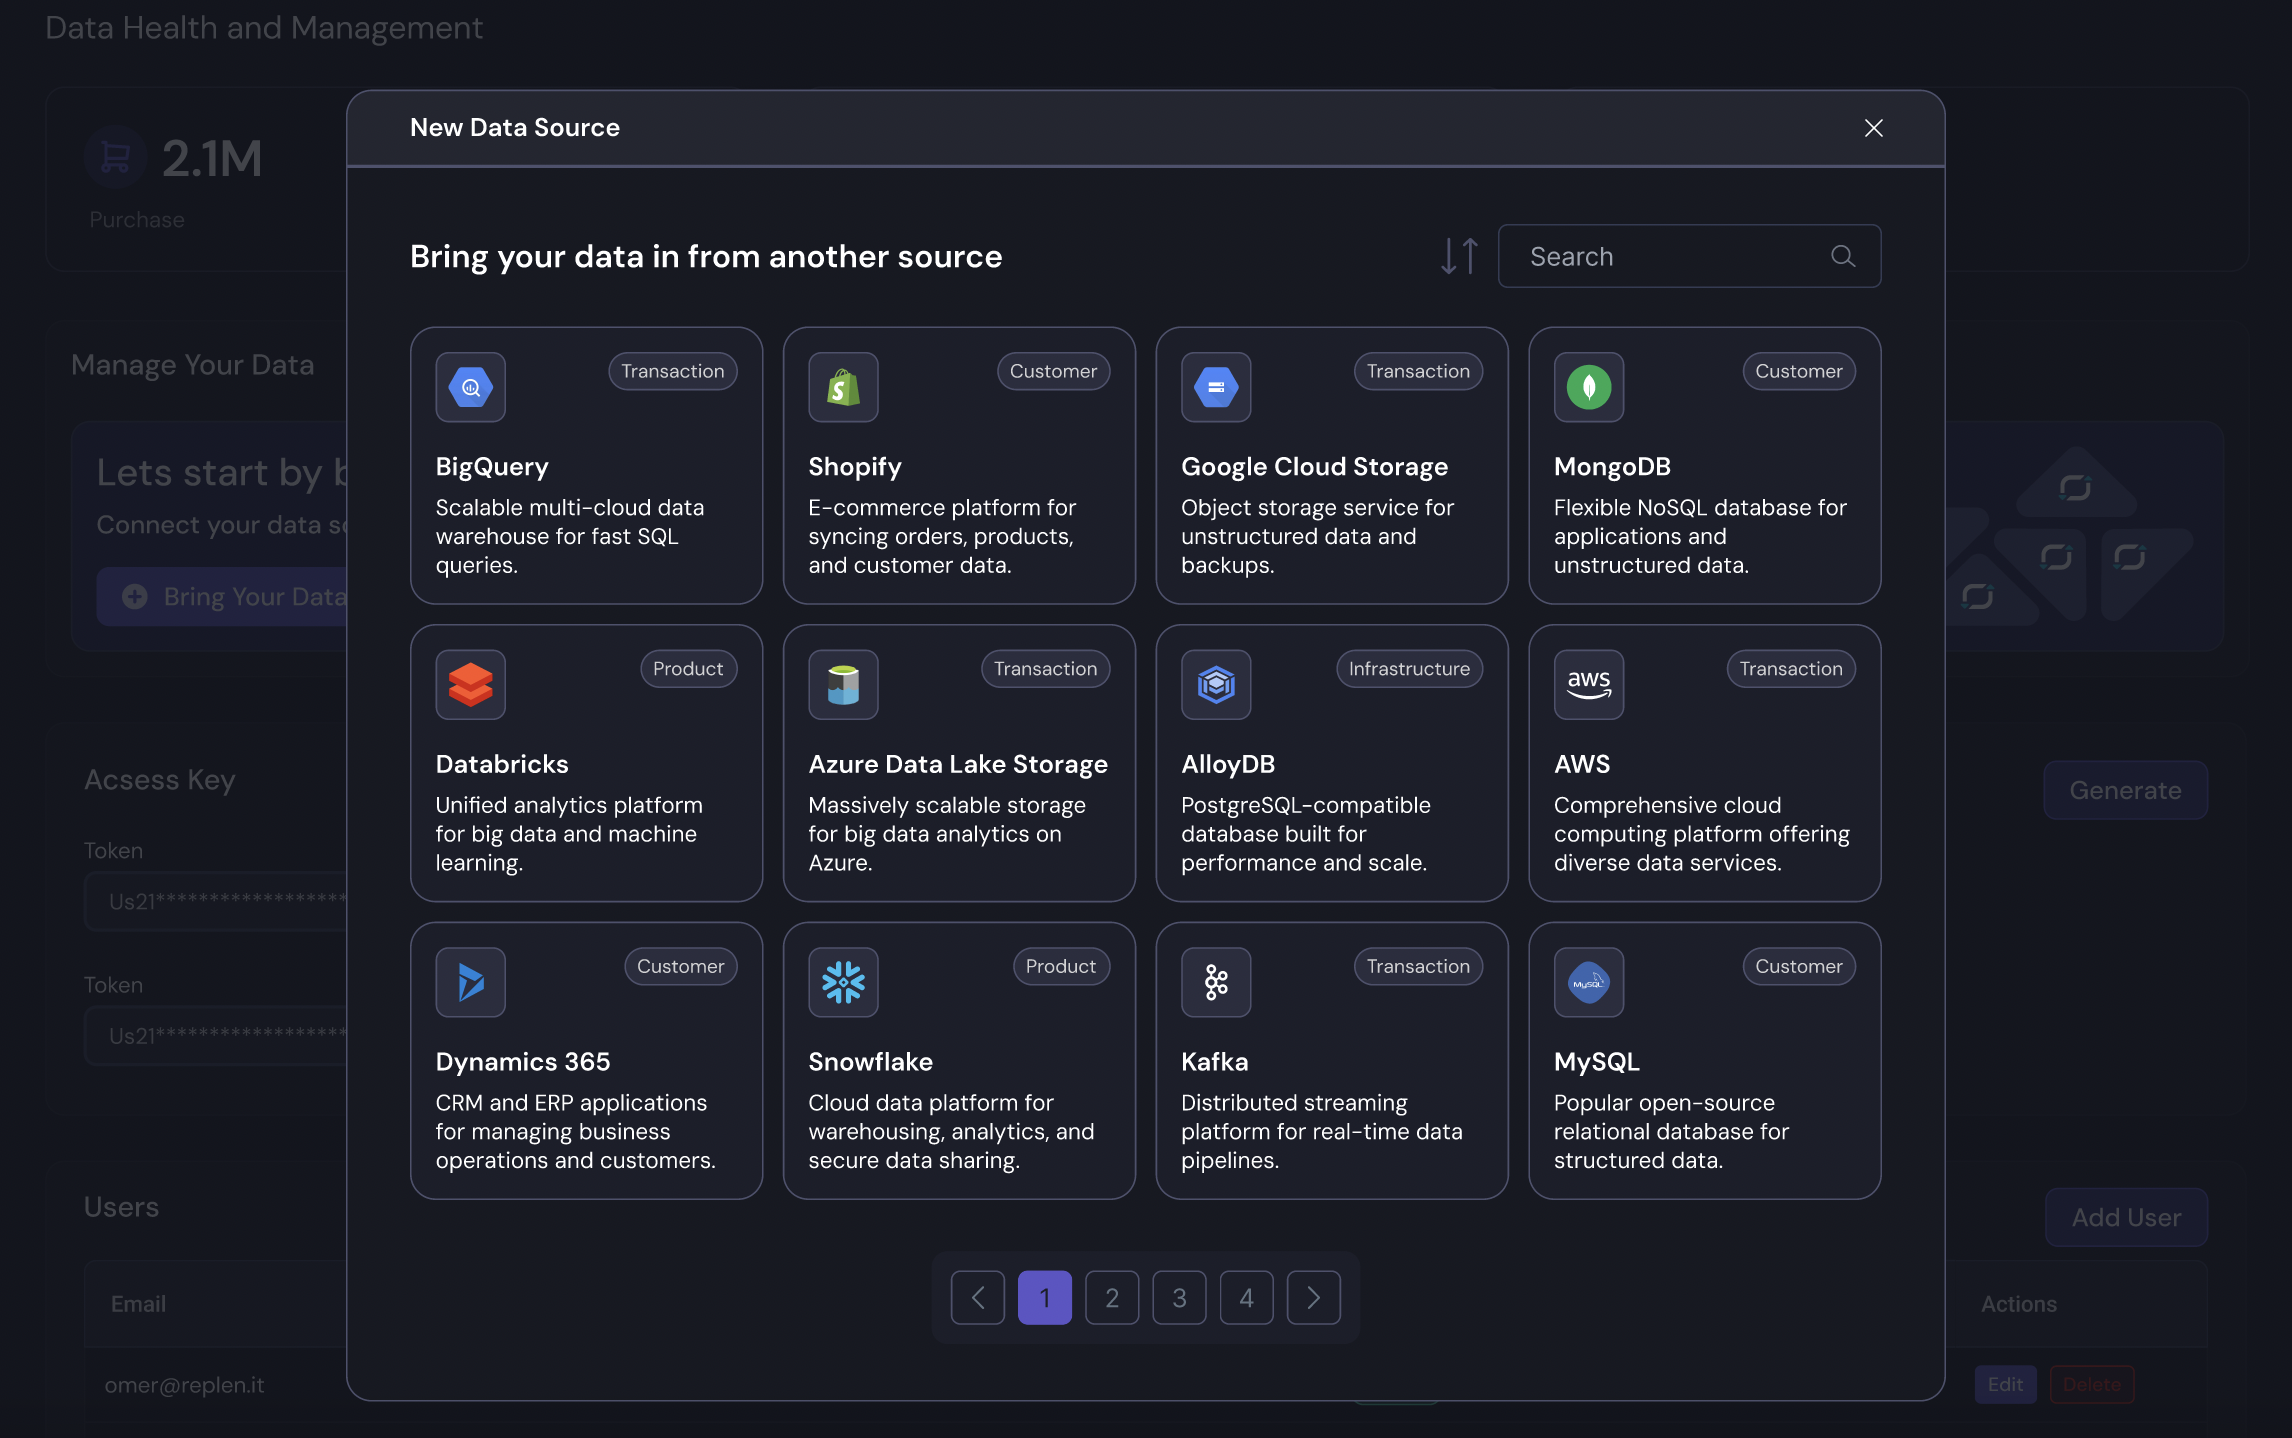Open page 3 of data sources

click(1179, 1298)
